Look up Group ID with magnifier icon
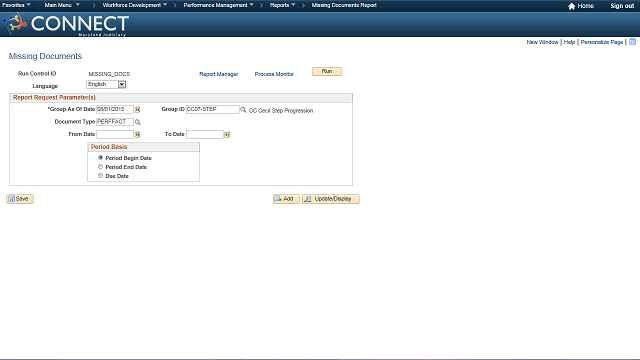Viewport: 640px width, 360px height. point(243,109)
